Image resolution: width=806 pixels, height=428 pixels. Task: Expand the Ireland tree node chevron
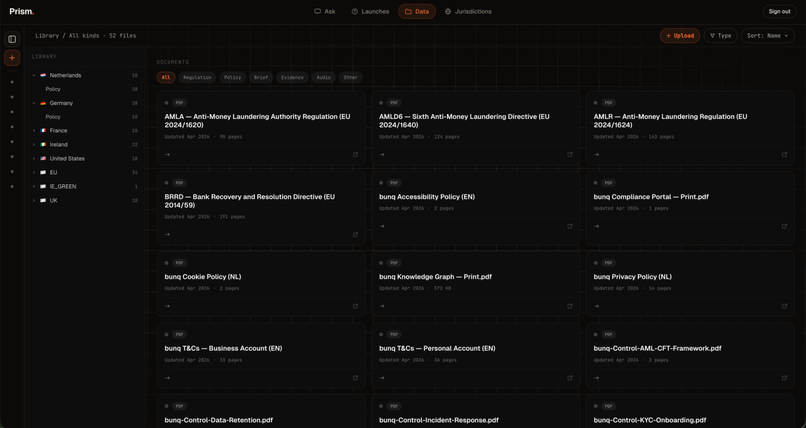[34, 145]
